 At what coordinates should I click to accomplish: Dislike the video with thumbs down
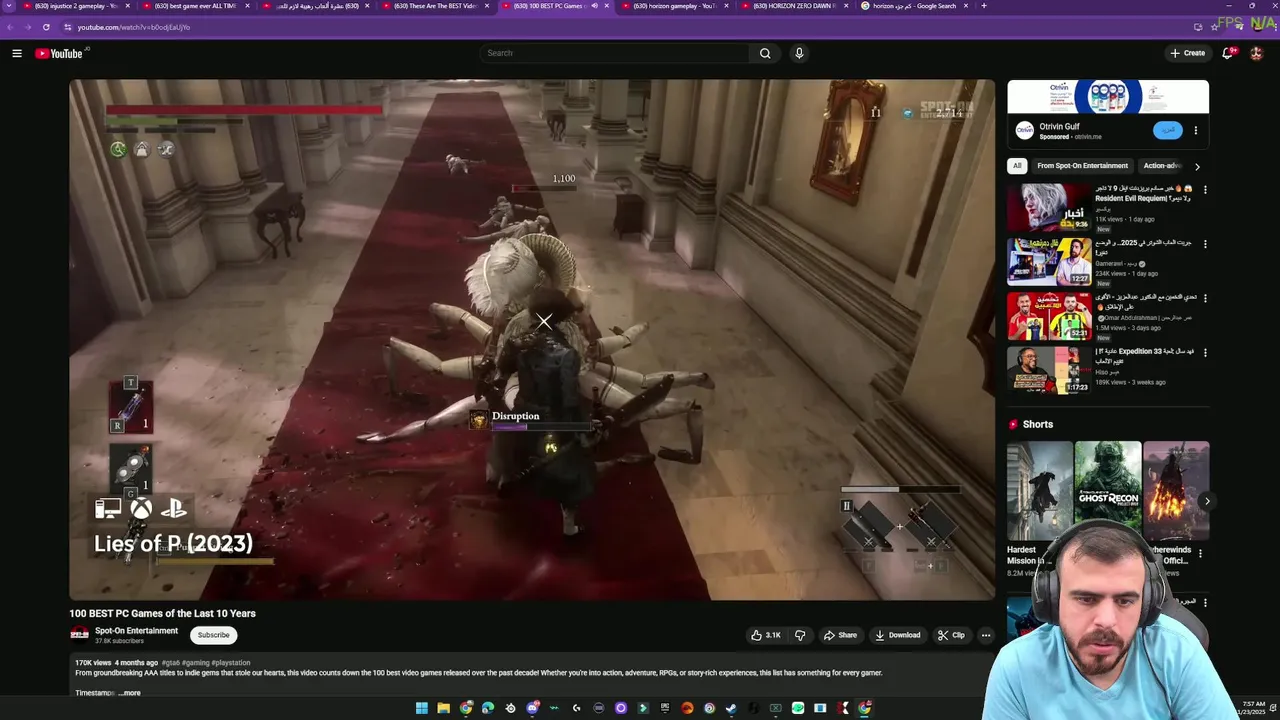coord(800,635)
